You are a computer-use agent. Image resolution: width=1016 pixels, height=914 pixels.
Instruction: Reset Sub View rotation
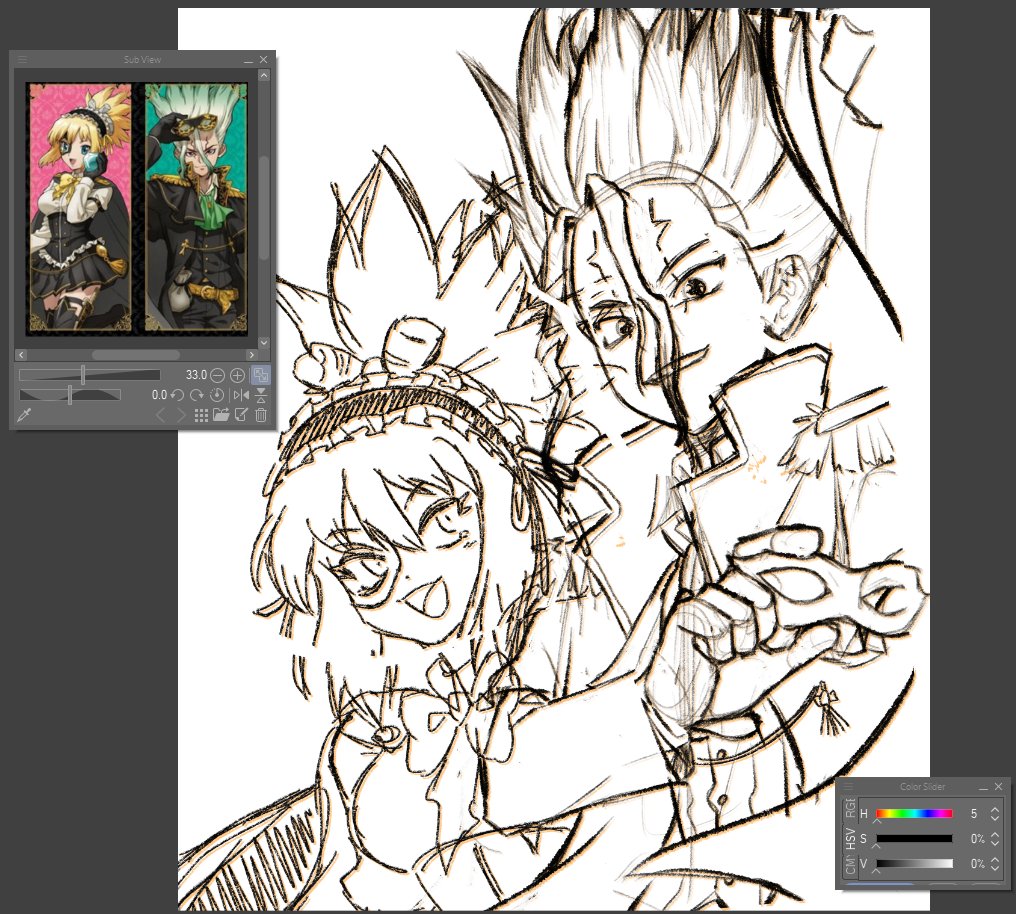[x=217, y=395]
